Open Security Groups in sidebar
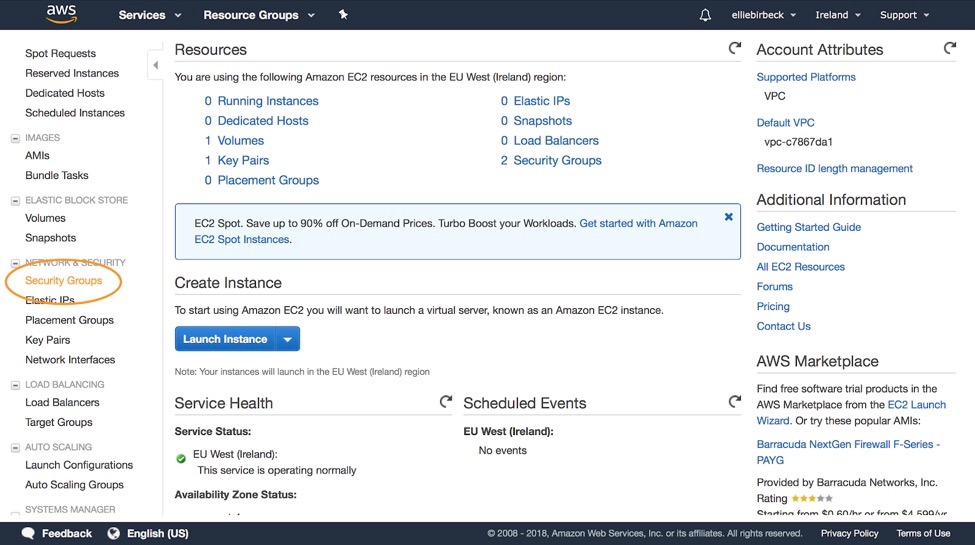 (x=63, y=281)
